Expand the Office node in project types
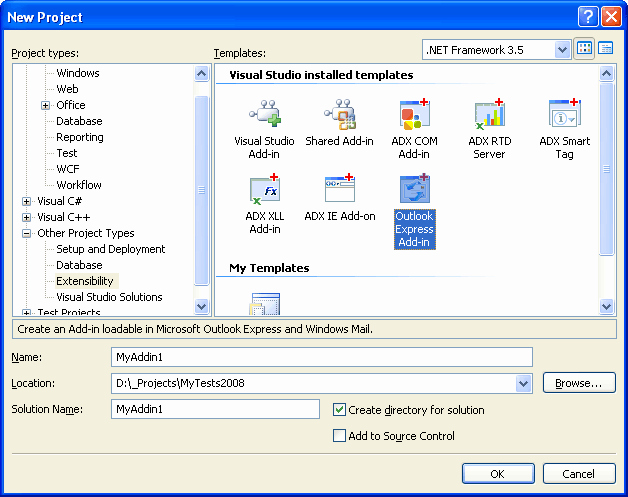This screenshot has width=628, height=497. (x=45, y=105)
